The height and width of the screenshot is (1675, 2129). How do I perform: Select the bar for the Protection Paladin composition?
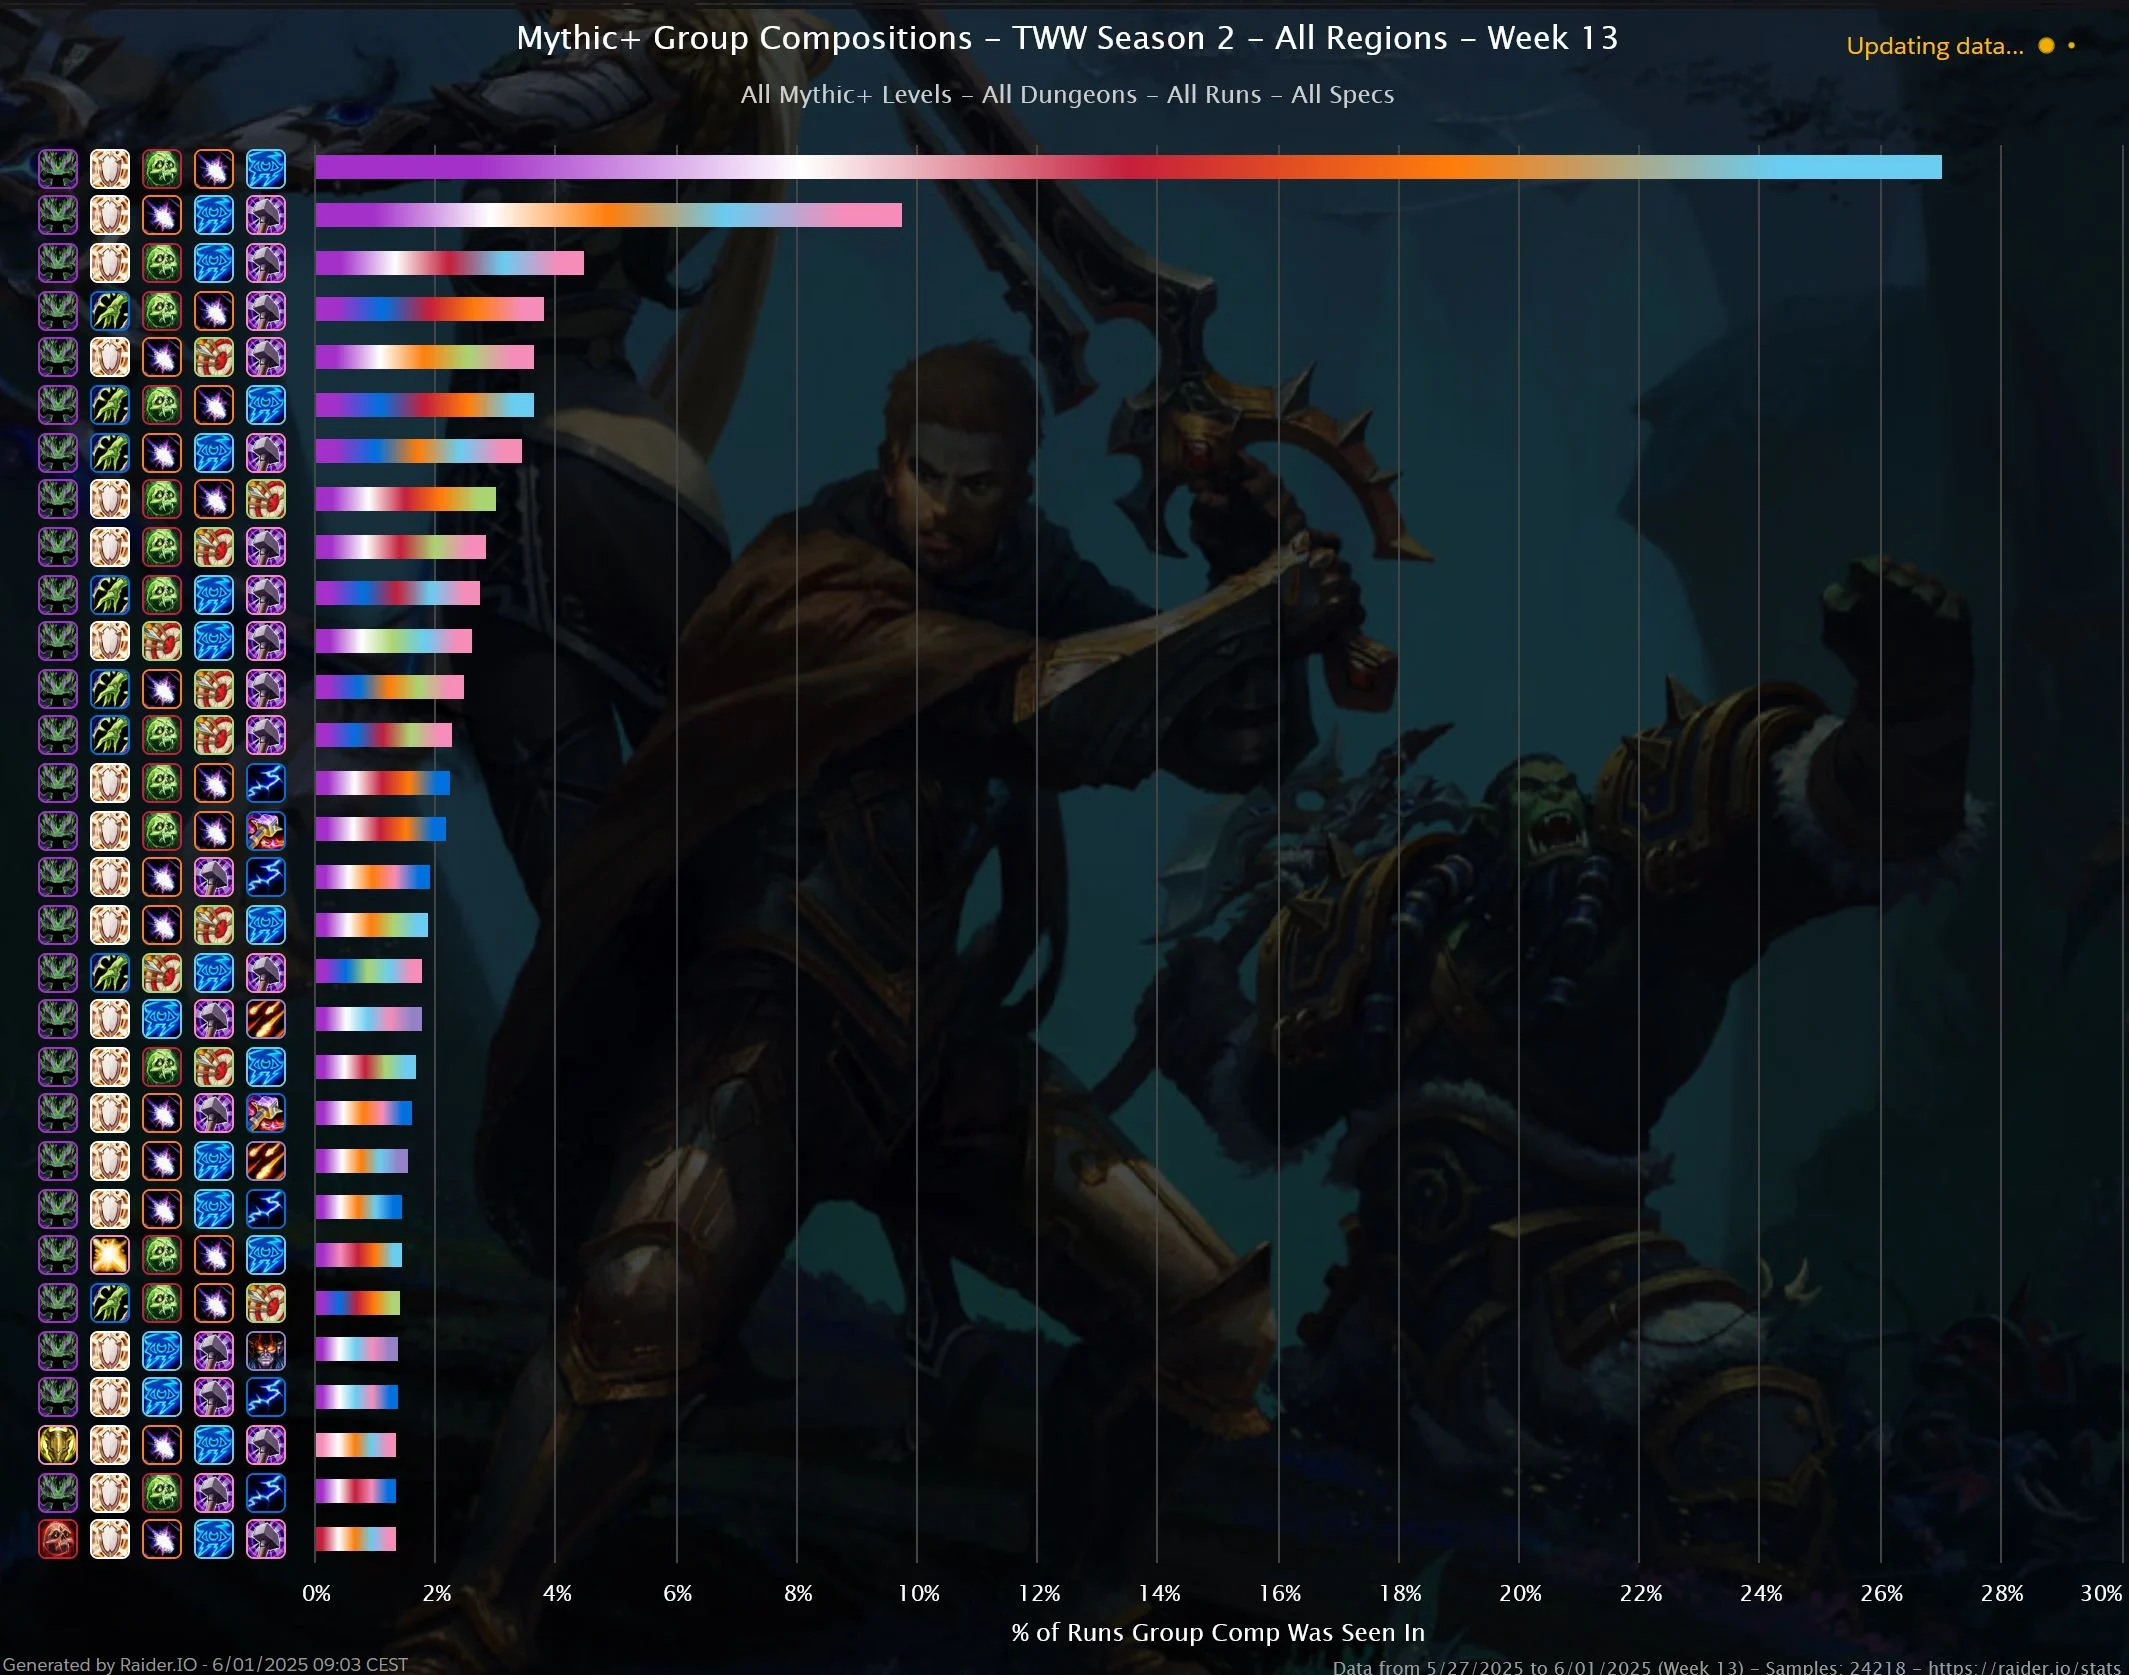click(355, 1444)
